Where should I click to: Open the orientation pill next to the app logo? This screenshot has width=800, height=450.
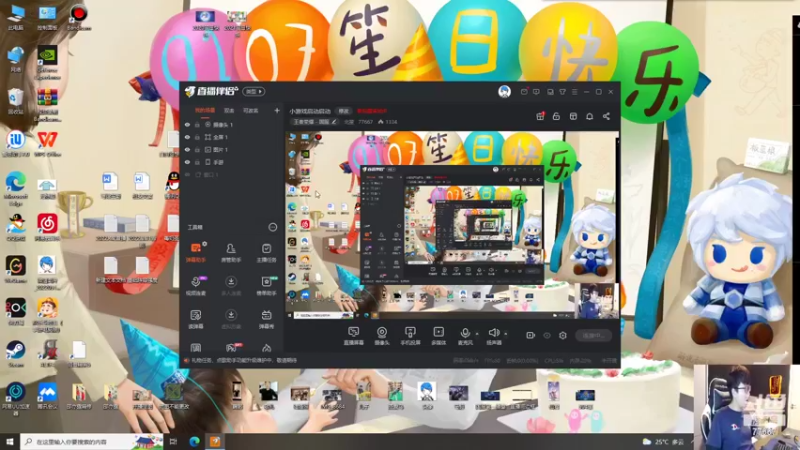254,91
